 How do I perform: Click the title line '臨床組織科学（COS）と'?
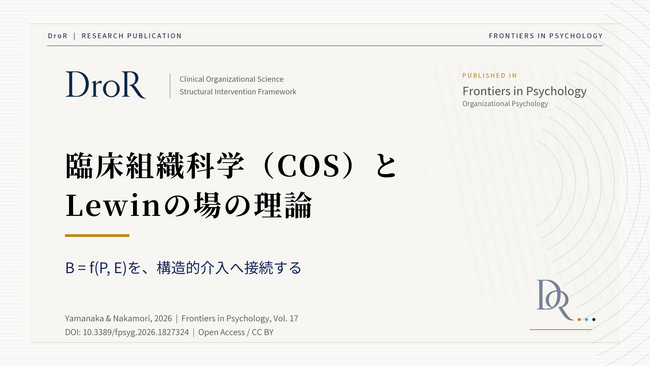point(231,166)
